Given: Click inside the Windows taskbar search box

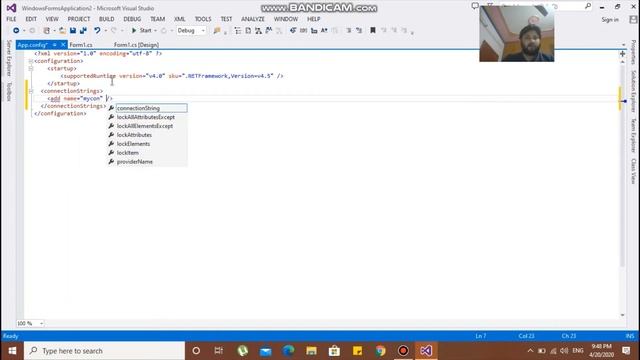Looking at the screenshot, I should 104,351.
